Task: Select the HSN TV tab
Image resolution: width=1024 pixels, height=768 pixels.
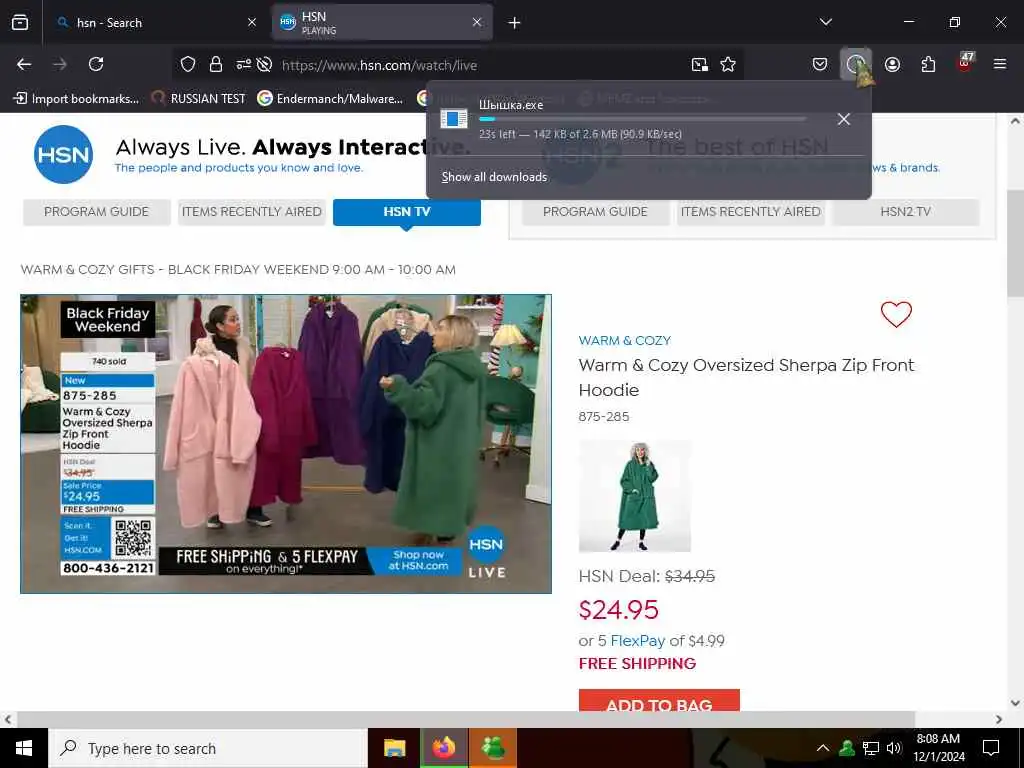Action: coord(407,212)
